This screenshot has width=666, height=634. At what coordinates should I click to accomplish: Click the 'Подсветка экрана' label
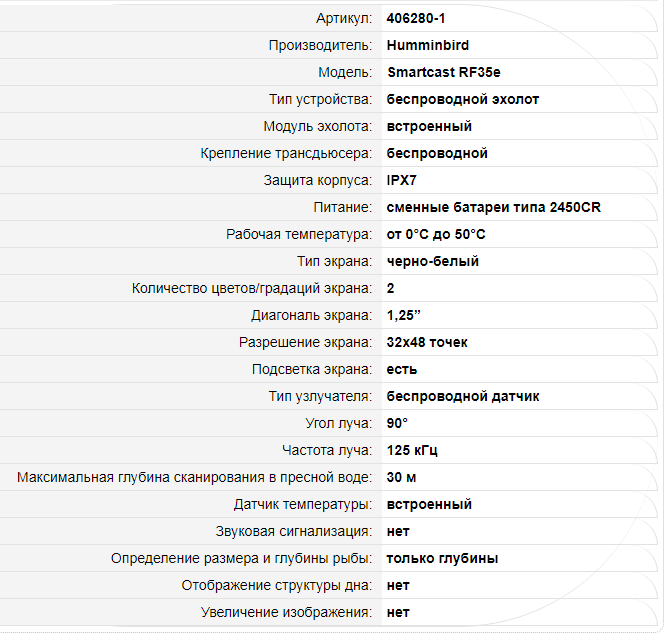pyautogui.click(x=311, y=370)
